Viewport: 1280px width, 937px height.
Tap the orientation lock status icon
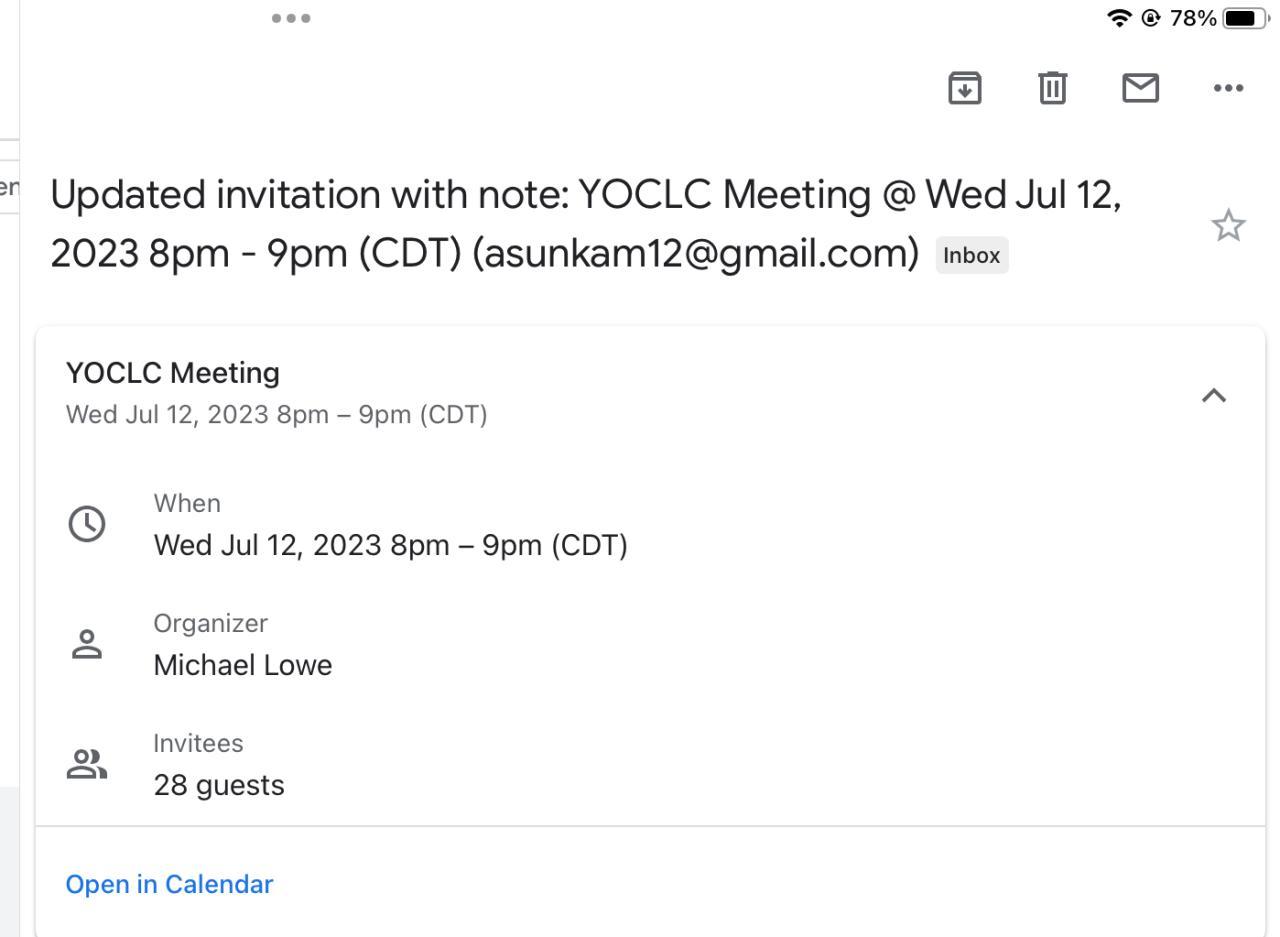pyautogui.click(x=1151, y=18)
